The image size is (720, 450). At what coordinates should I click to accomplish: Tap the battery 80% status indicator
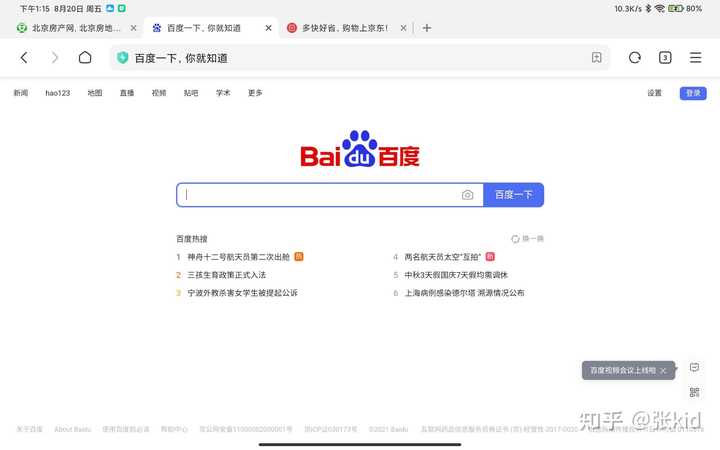click(685, 8)
